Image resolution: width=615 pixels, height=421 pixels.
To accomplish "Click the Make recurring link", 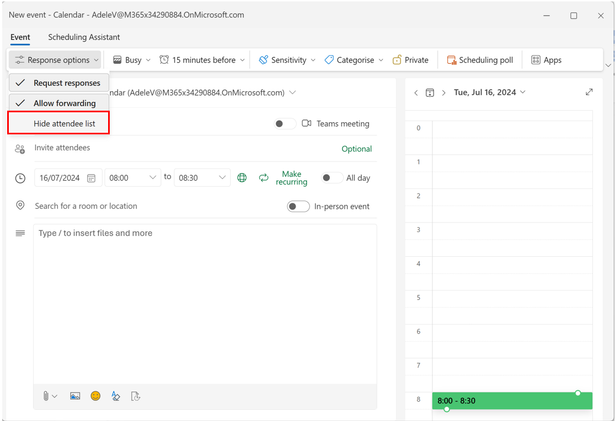I will point(291,178).
